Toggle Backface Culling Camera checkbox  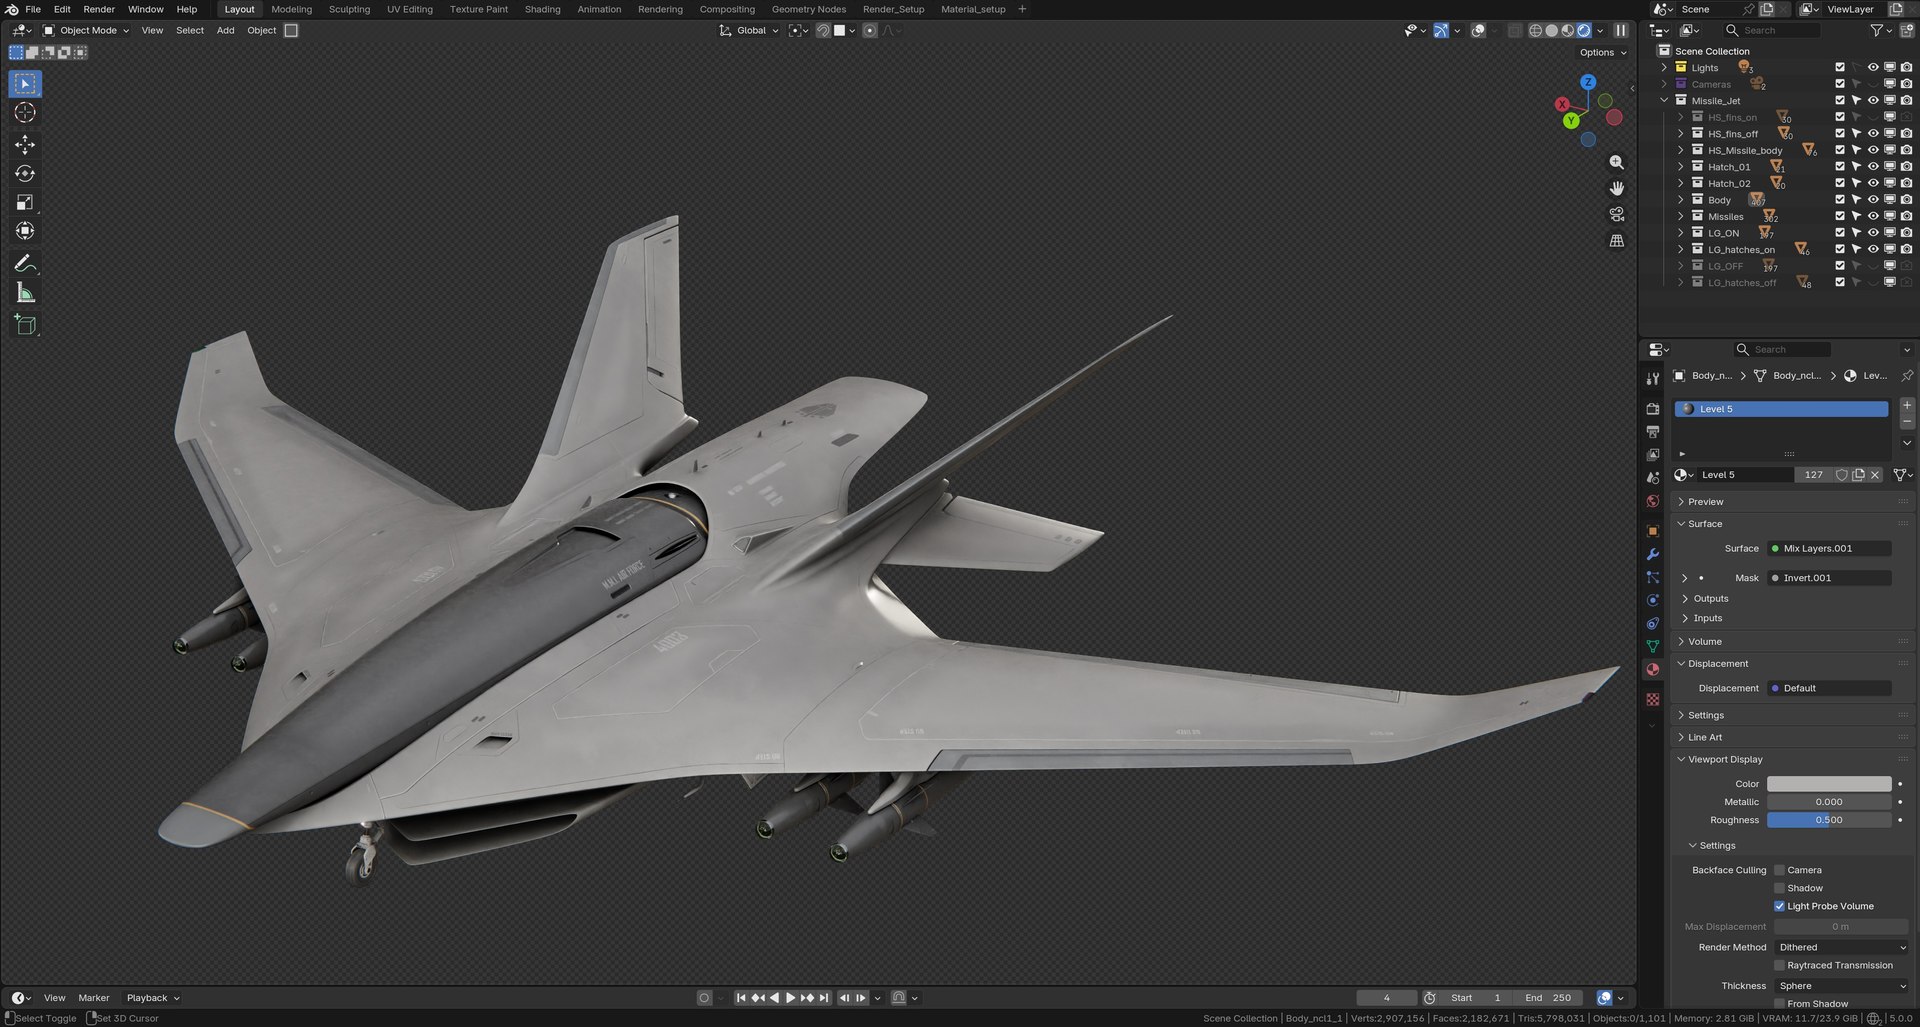[x=1779, y=870]
